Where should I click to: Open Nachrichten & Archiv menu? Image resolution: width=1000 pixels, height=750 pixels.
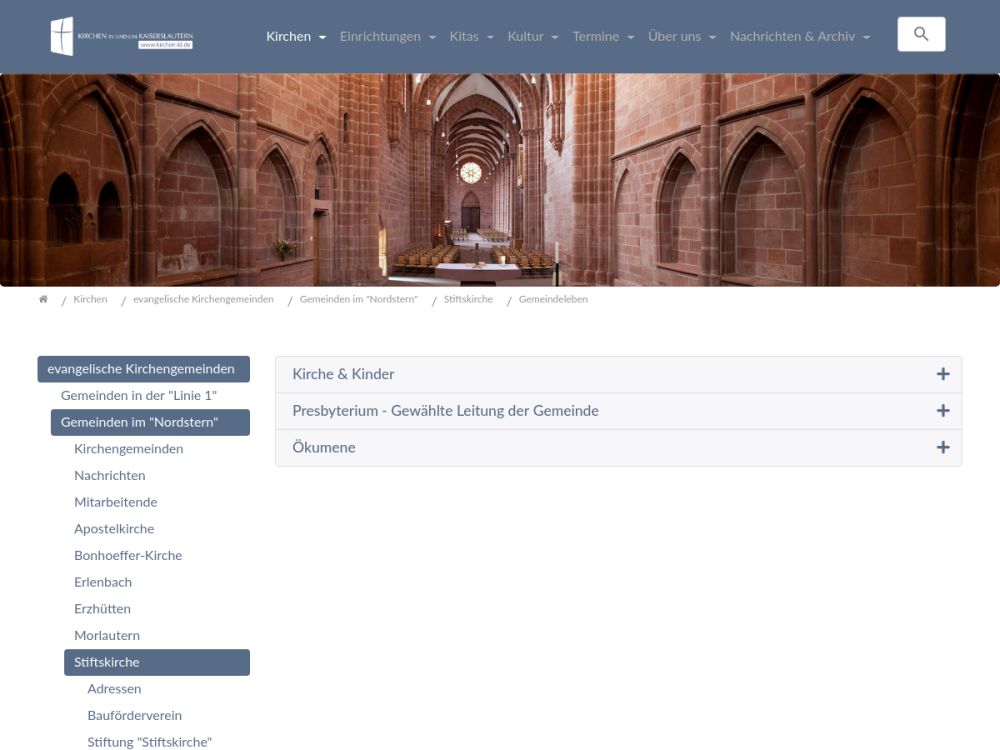[799, 37]
